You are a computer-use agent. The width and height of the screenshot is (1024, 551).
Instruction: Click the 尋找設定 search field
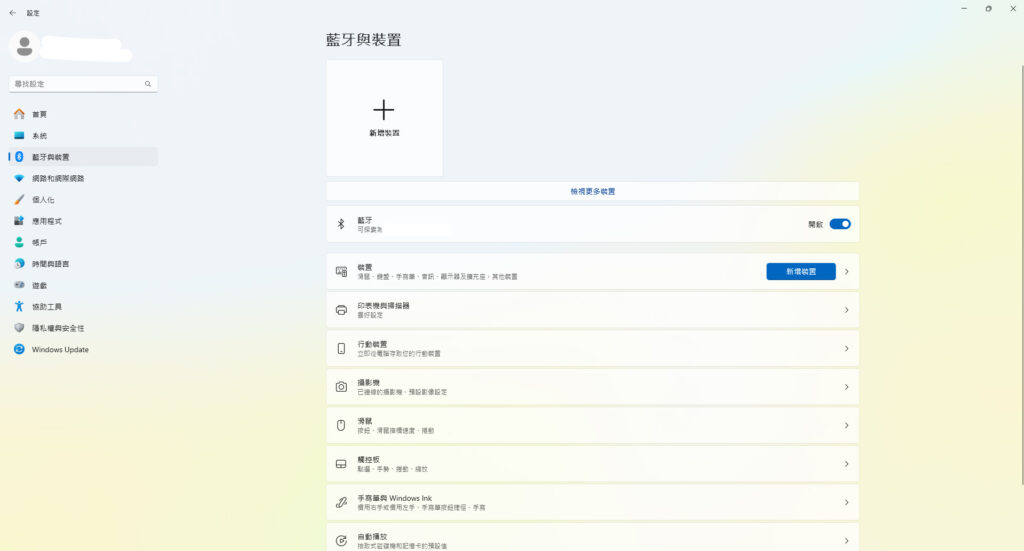click(76, 84)
